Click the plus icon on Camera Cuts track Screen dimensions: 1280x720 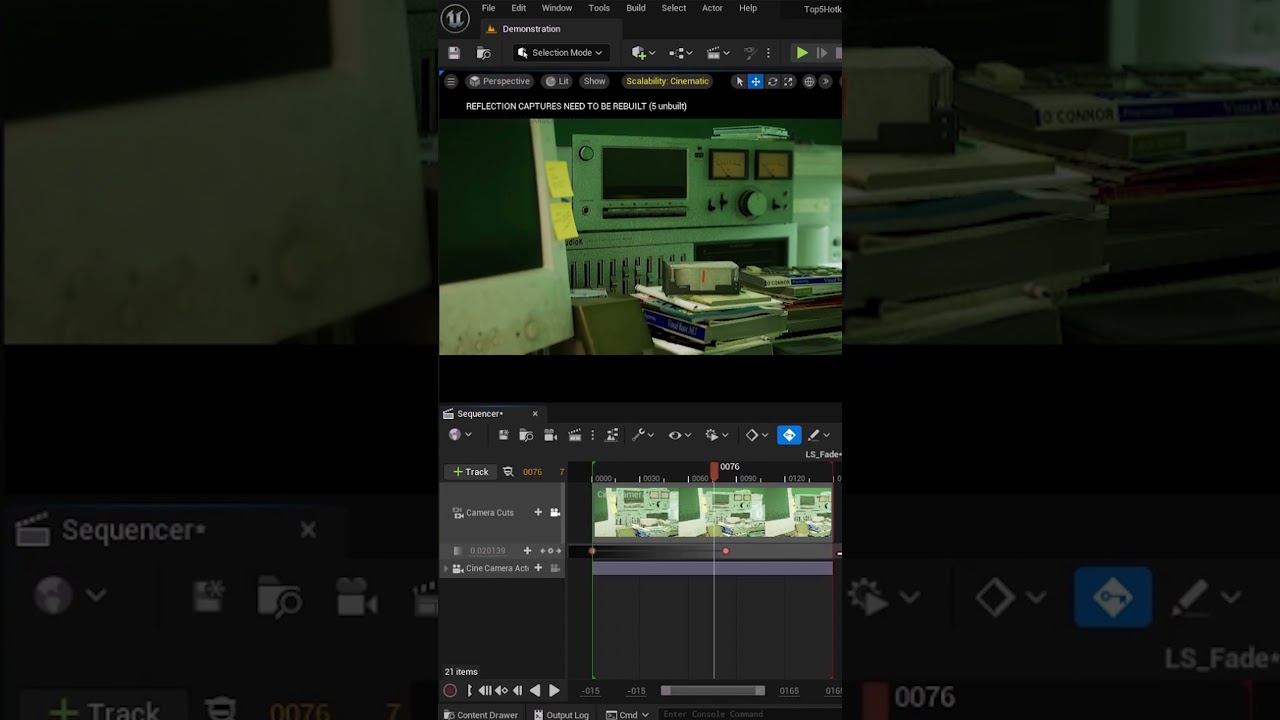pos(538,513)
